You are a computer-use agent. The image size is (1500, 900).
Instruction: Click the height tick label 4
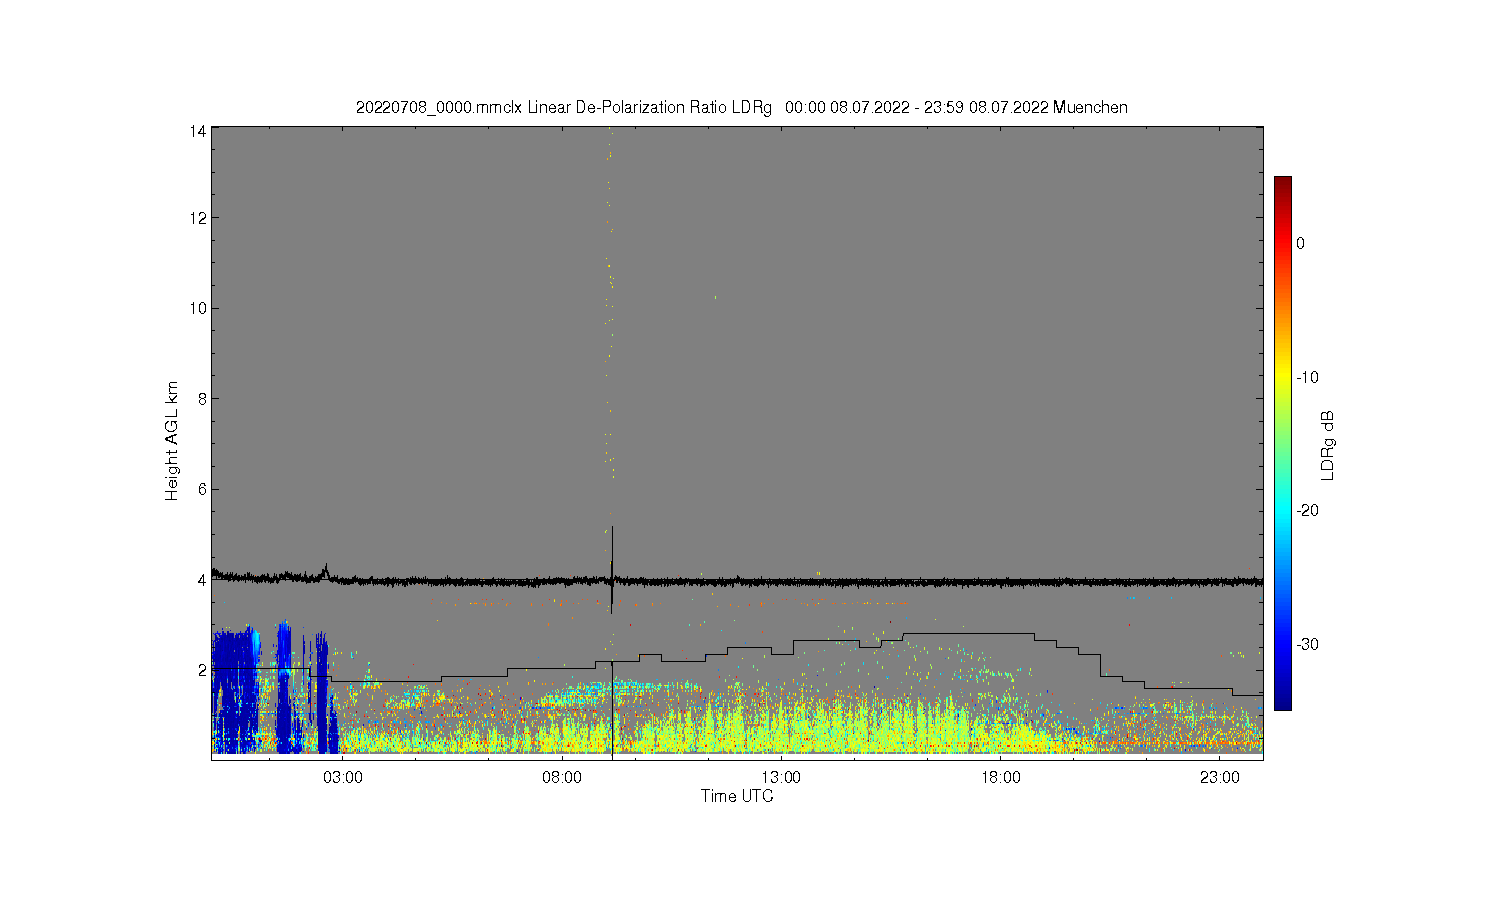[x=202, y=580]
